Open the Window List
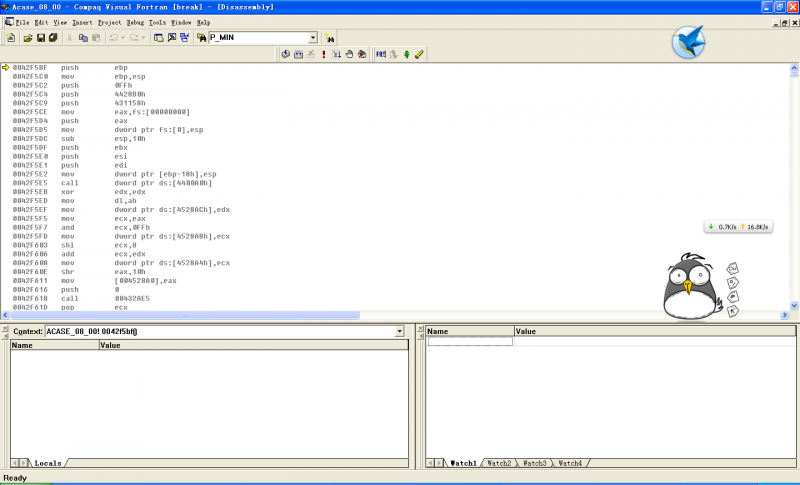 coord(184,38)
